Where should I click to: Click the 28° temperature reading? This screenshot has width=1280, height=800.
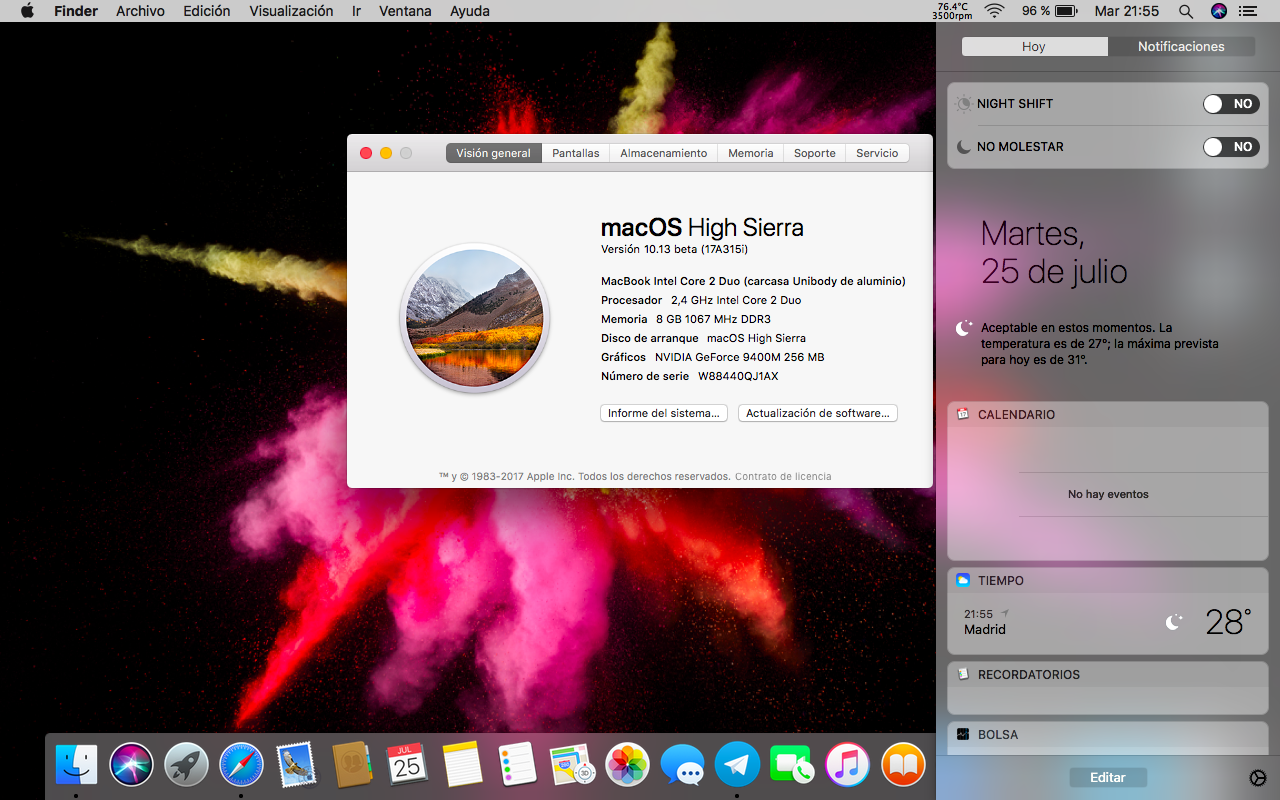1229,622
